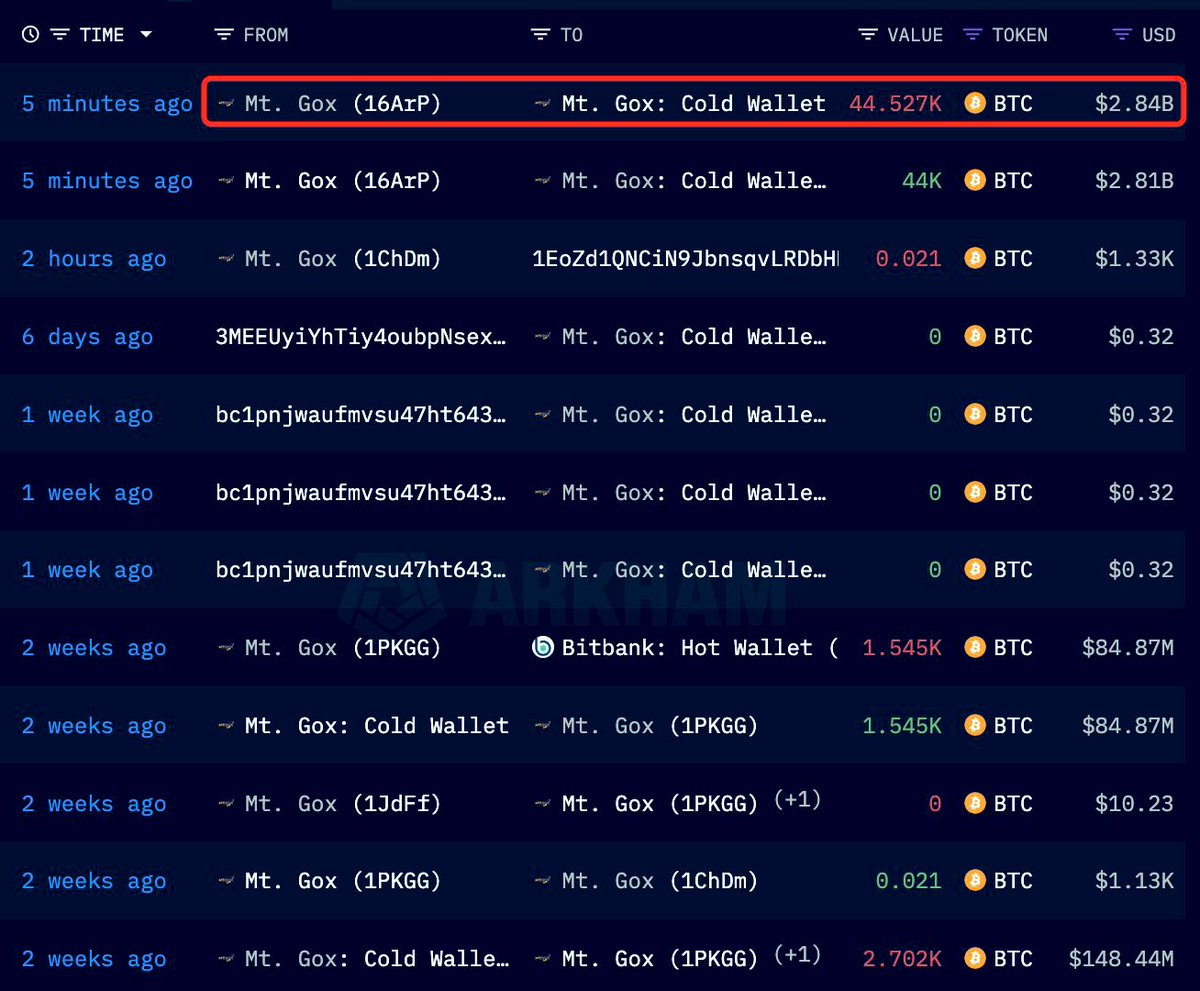
Task: Click the filter icon next to VALUE header
Action: (x=866, y=34)
